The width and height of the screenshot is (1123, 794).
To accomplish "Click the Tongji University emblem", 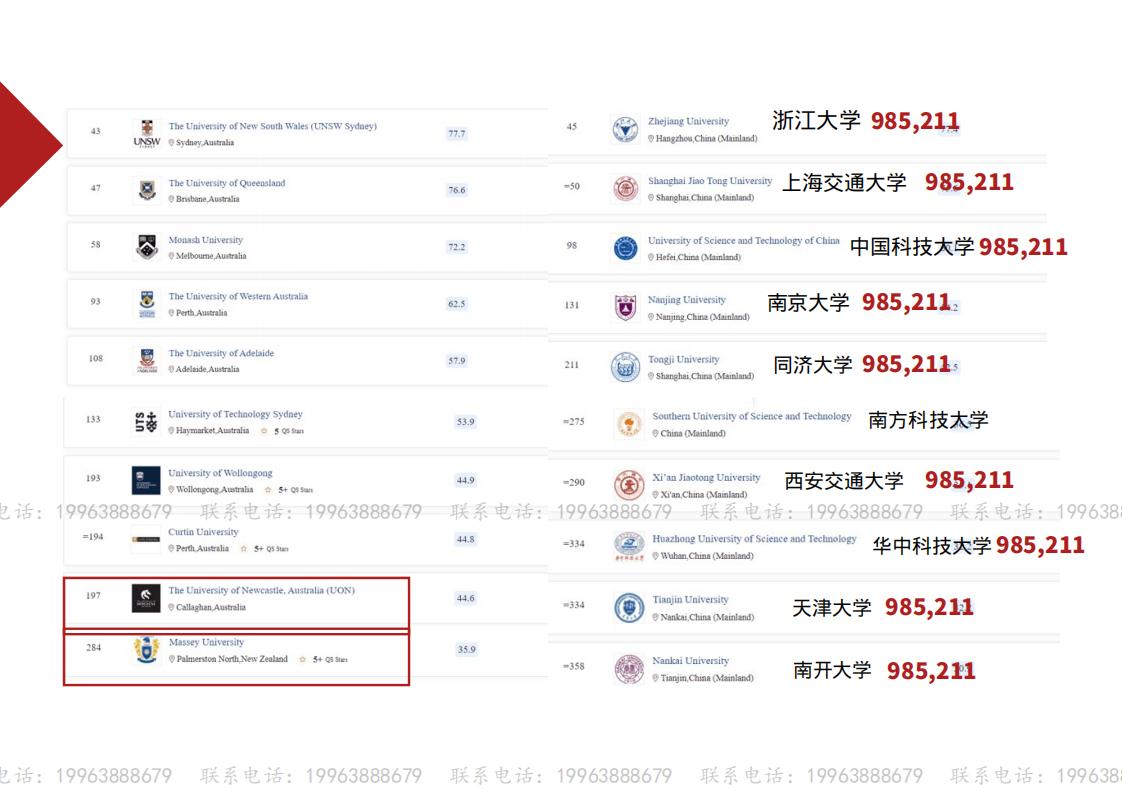I will point(625,367).
